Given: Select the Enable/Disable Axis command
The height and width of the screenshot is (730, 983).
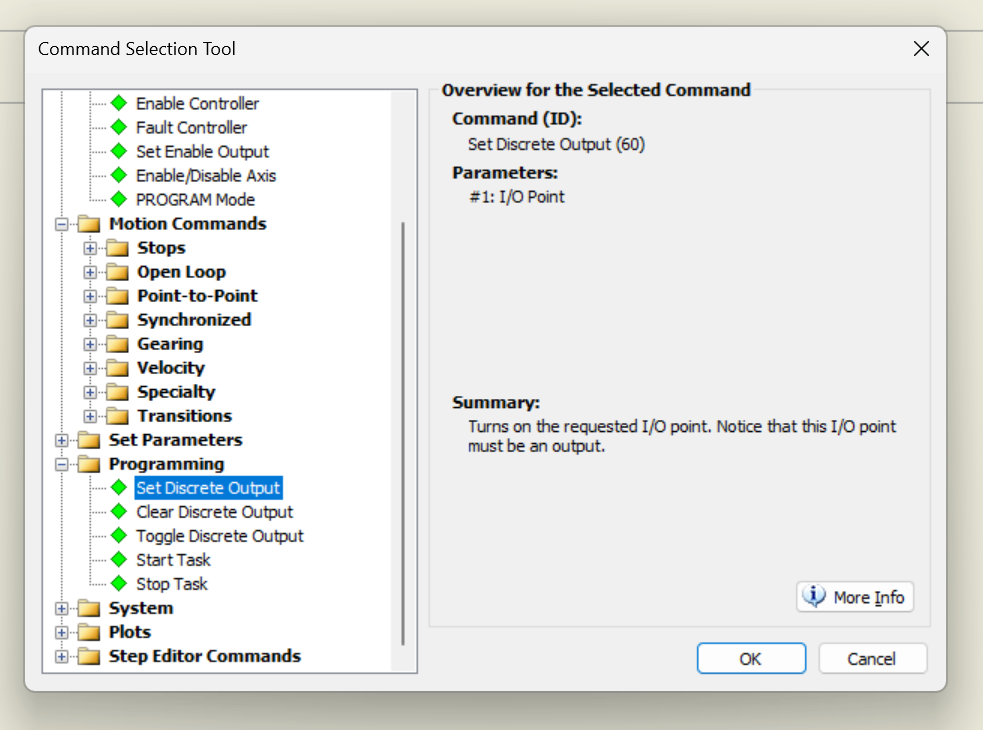Looking at the screenshot, I should 206,176.
